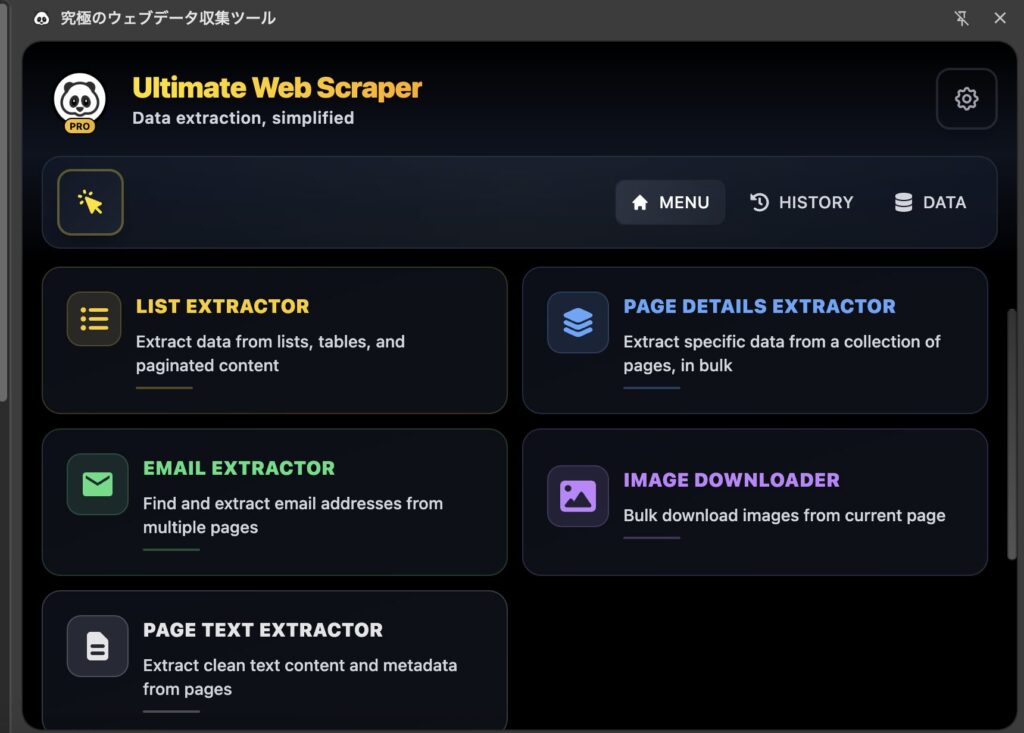
Task: Click the vertical scrollbar on the right
Action: (x=1011, y=430)
